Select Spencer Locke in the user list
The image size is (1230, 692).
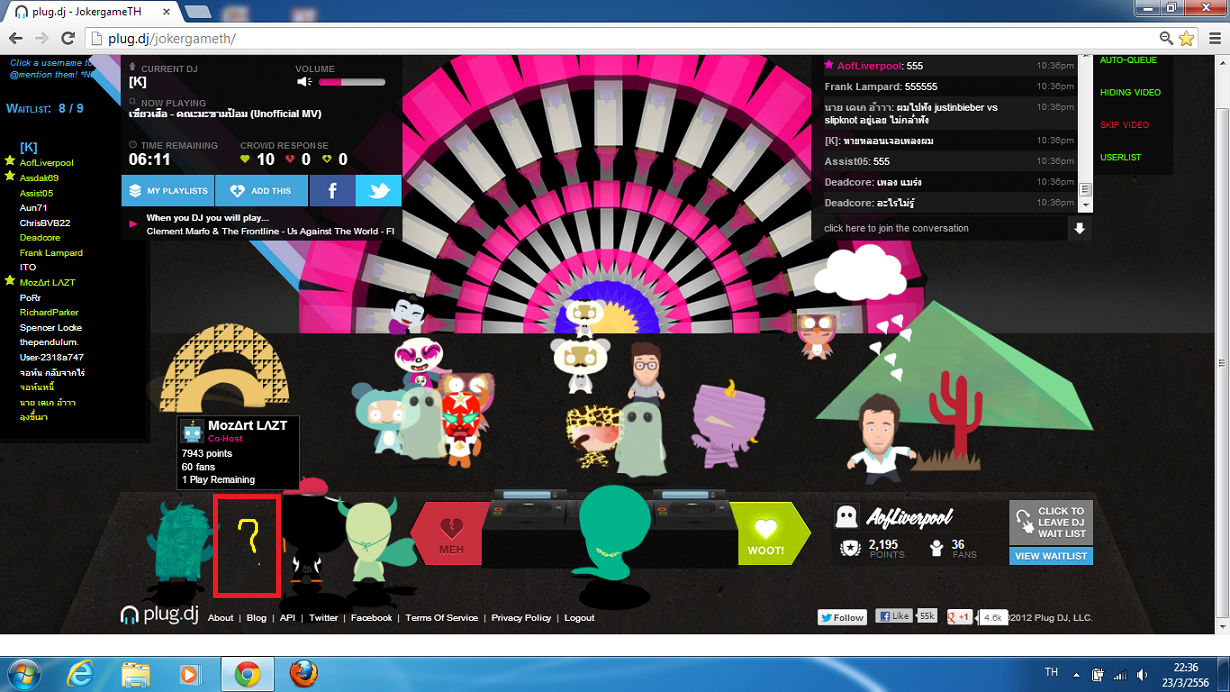click(x=51, y=327)
